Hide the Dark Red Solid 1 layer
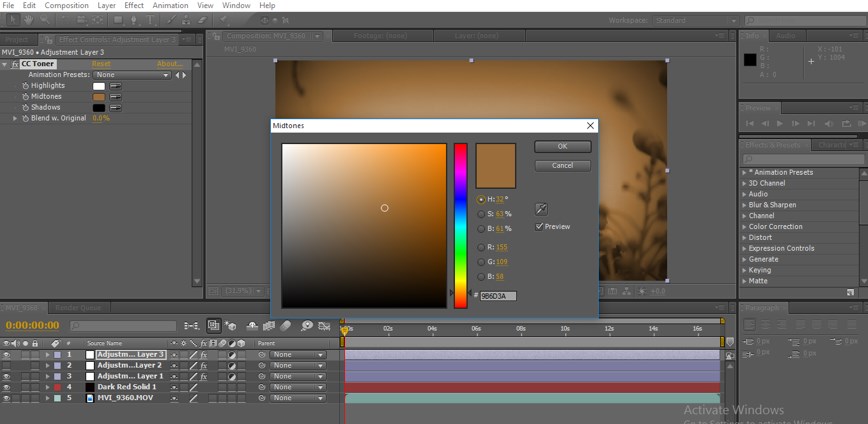The height and width of the screenshot is (424, 868). 7,387
